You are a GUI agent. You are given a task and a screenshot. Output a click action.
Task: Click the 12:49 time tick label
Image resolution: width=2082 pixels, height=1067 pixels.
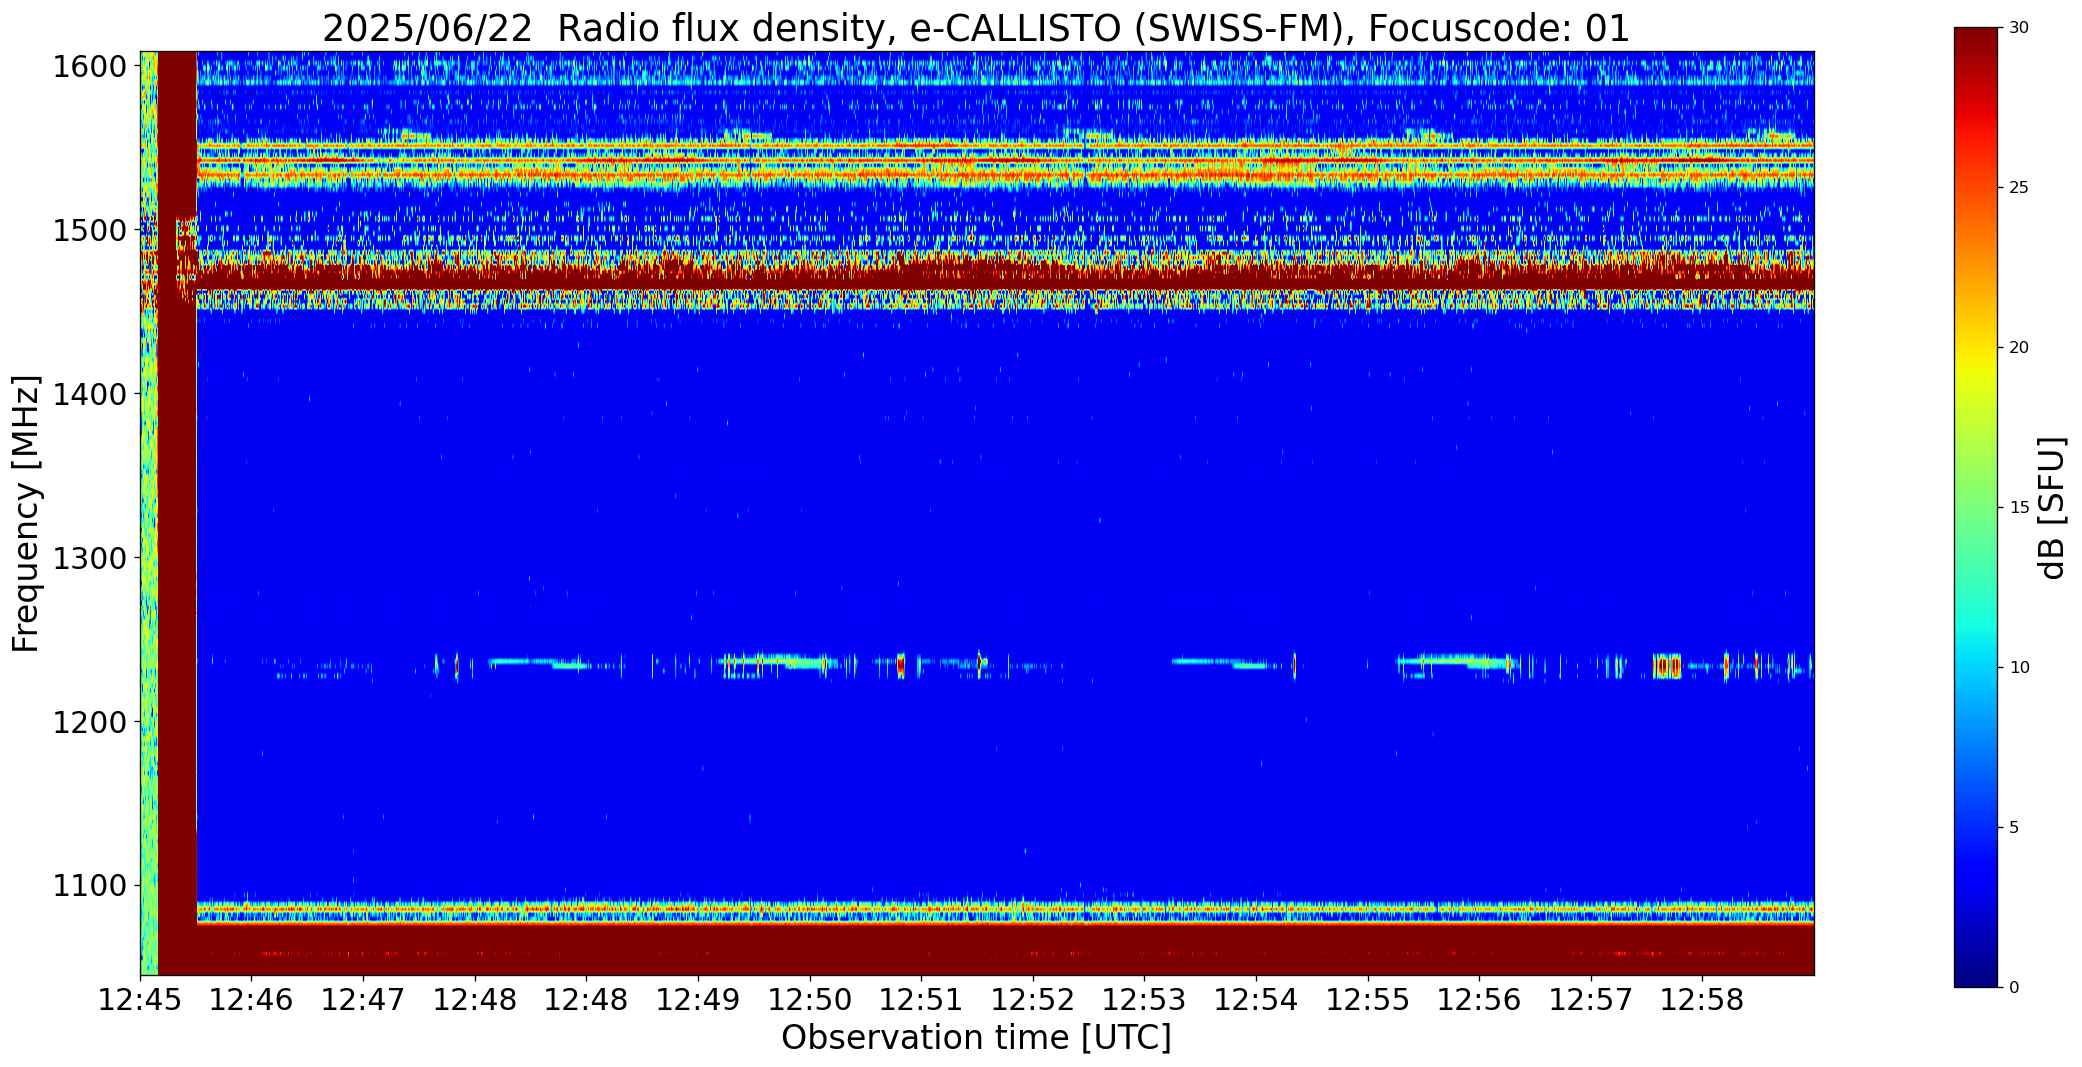coord(698,1000)
